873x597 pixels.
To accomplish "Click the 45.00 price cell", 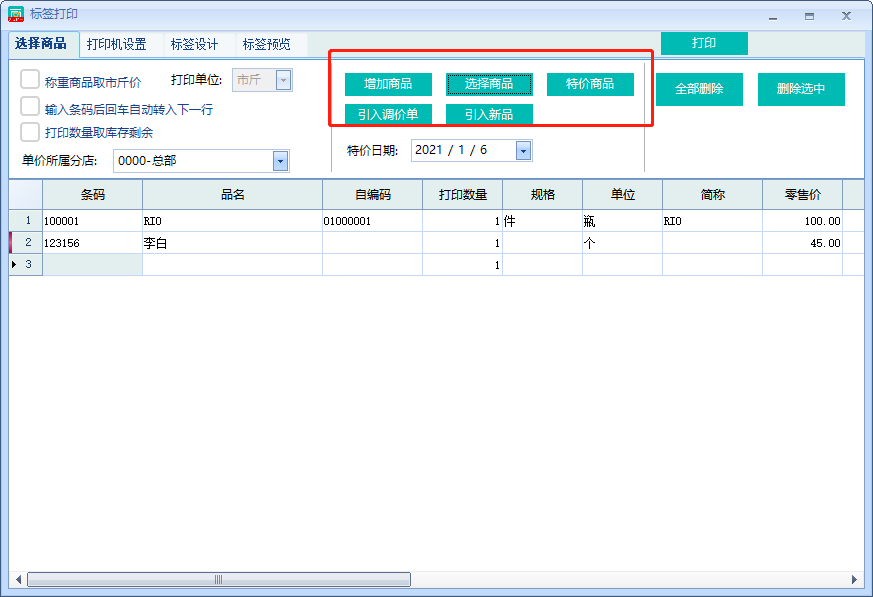I will (x=802, y=243).
